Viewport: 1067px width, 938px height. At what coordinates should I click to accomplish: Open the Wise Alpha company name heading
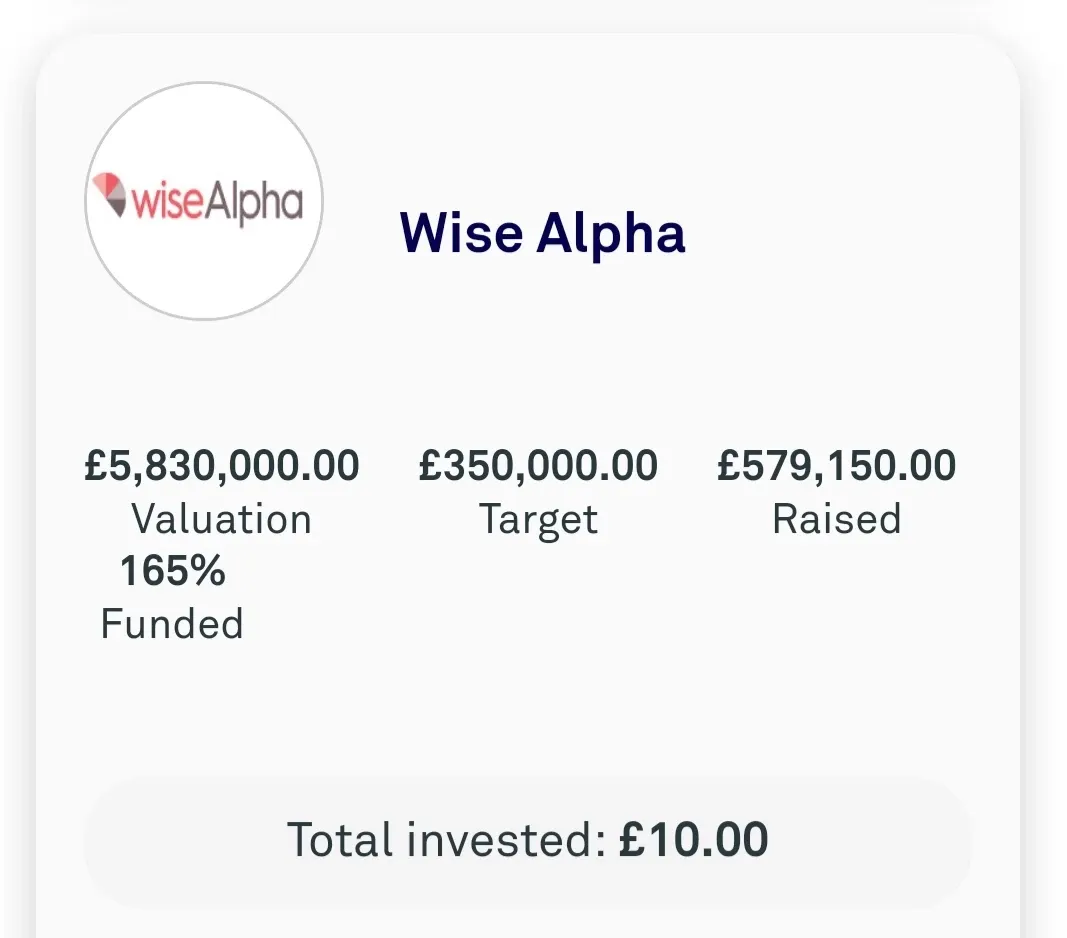pos(542,233)
